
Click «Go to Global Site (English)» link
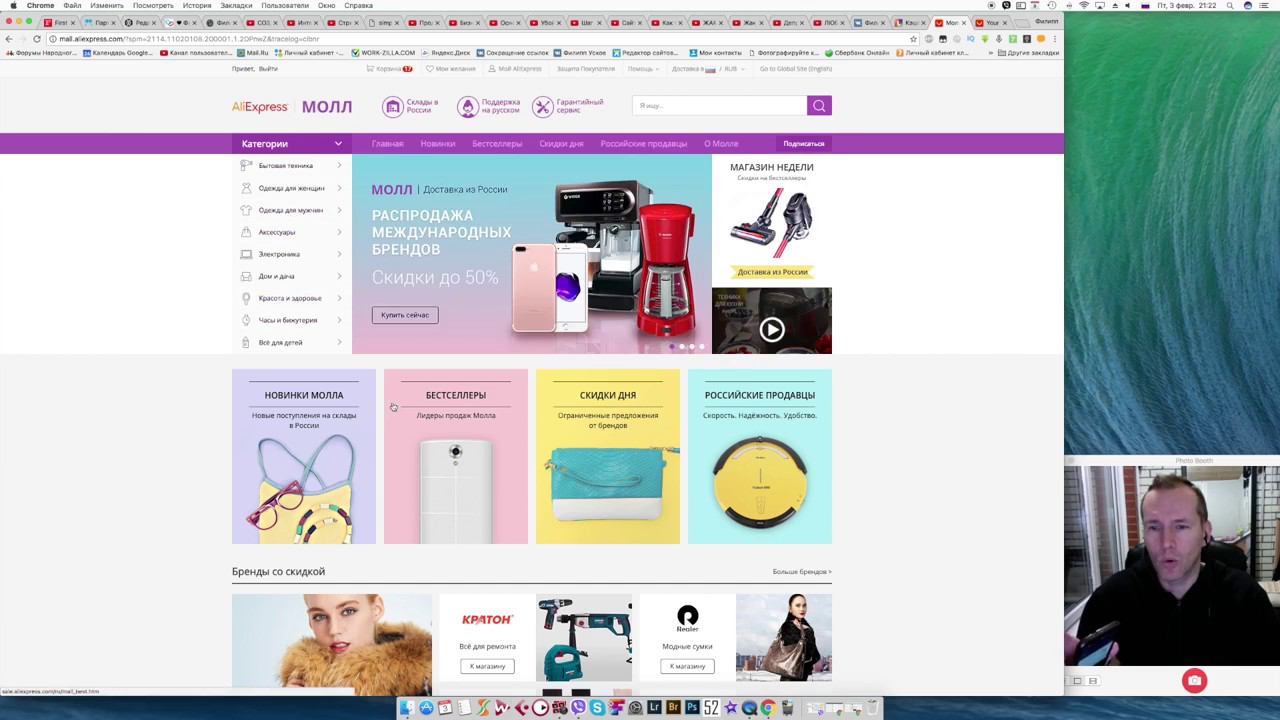tap(796, 69)
